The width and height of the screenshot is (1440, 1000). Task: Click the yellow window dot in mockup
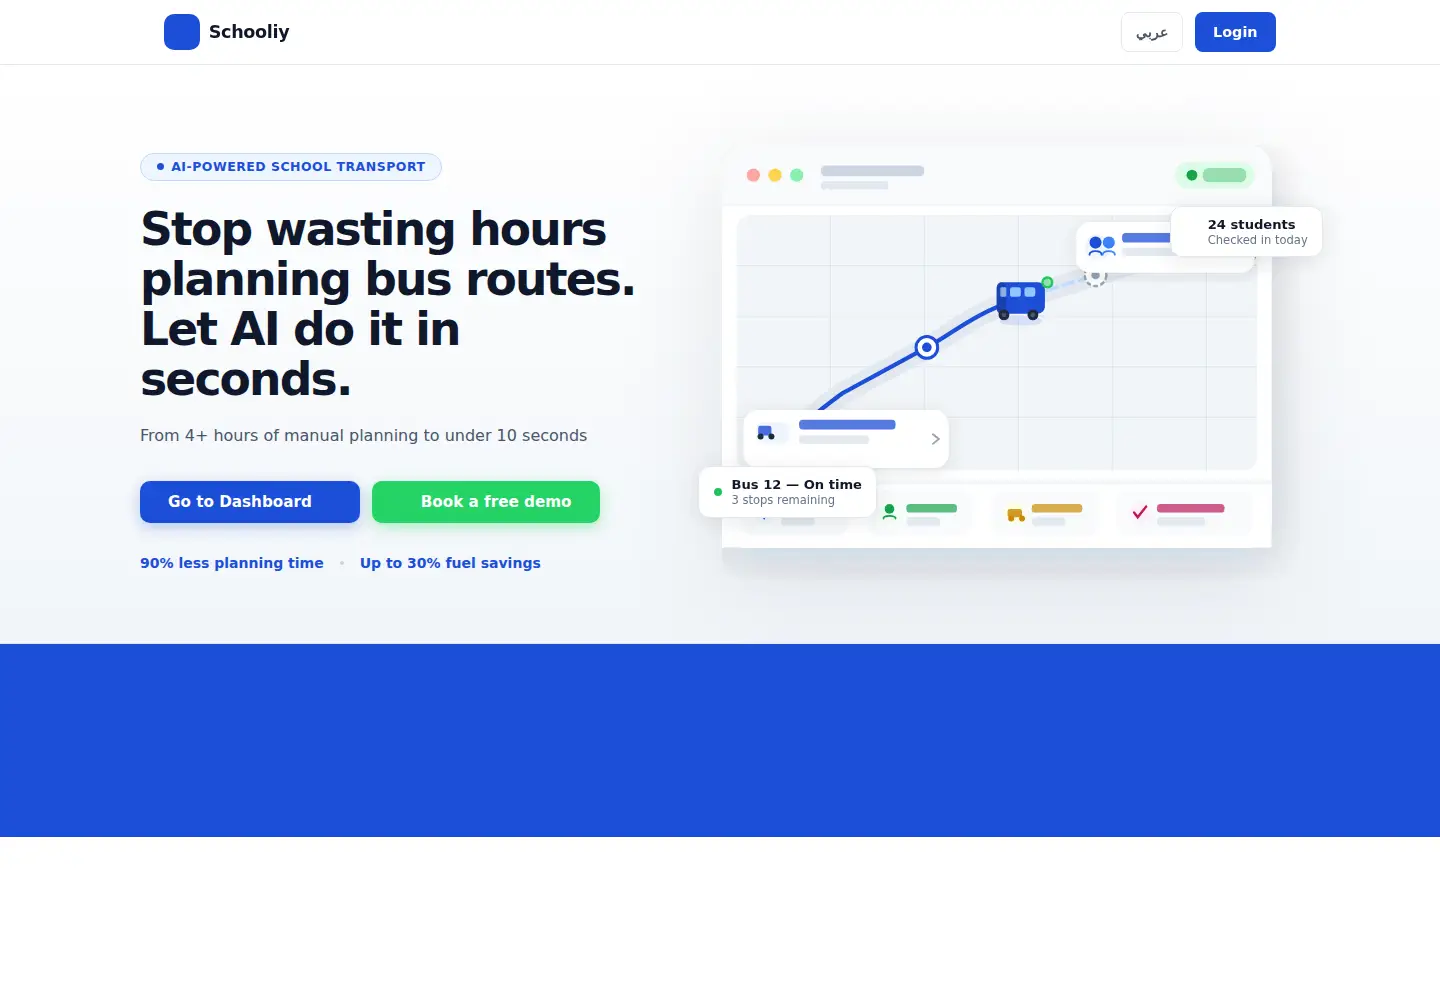(775, 175)
